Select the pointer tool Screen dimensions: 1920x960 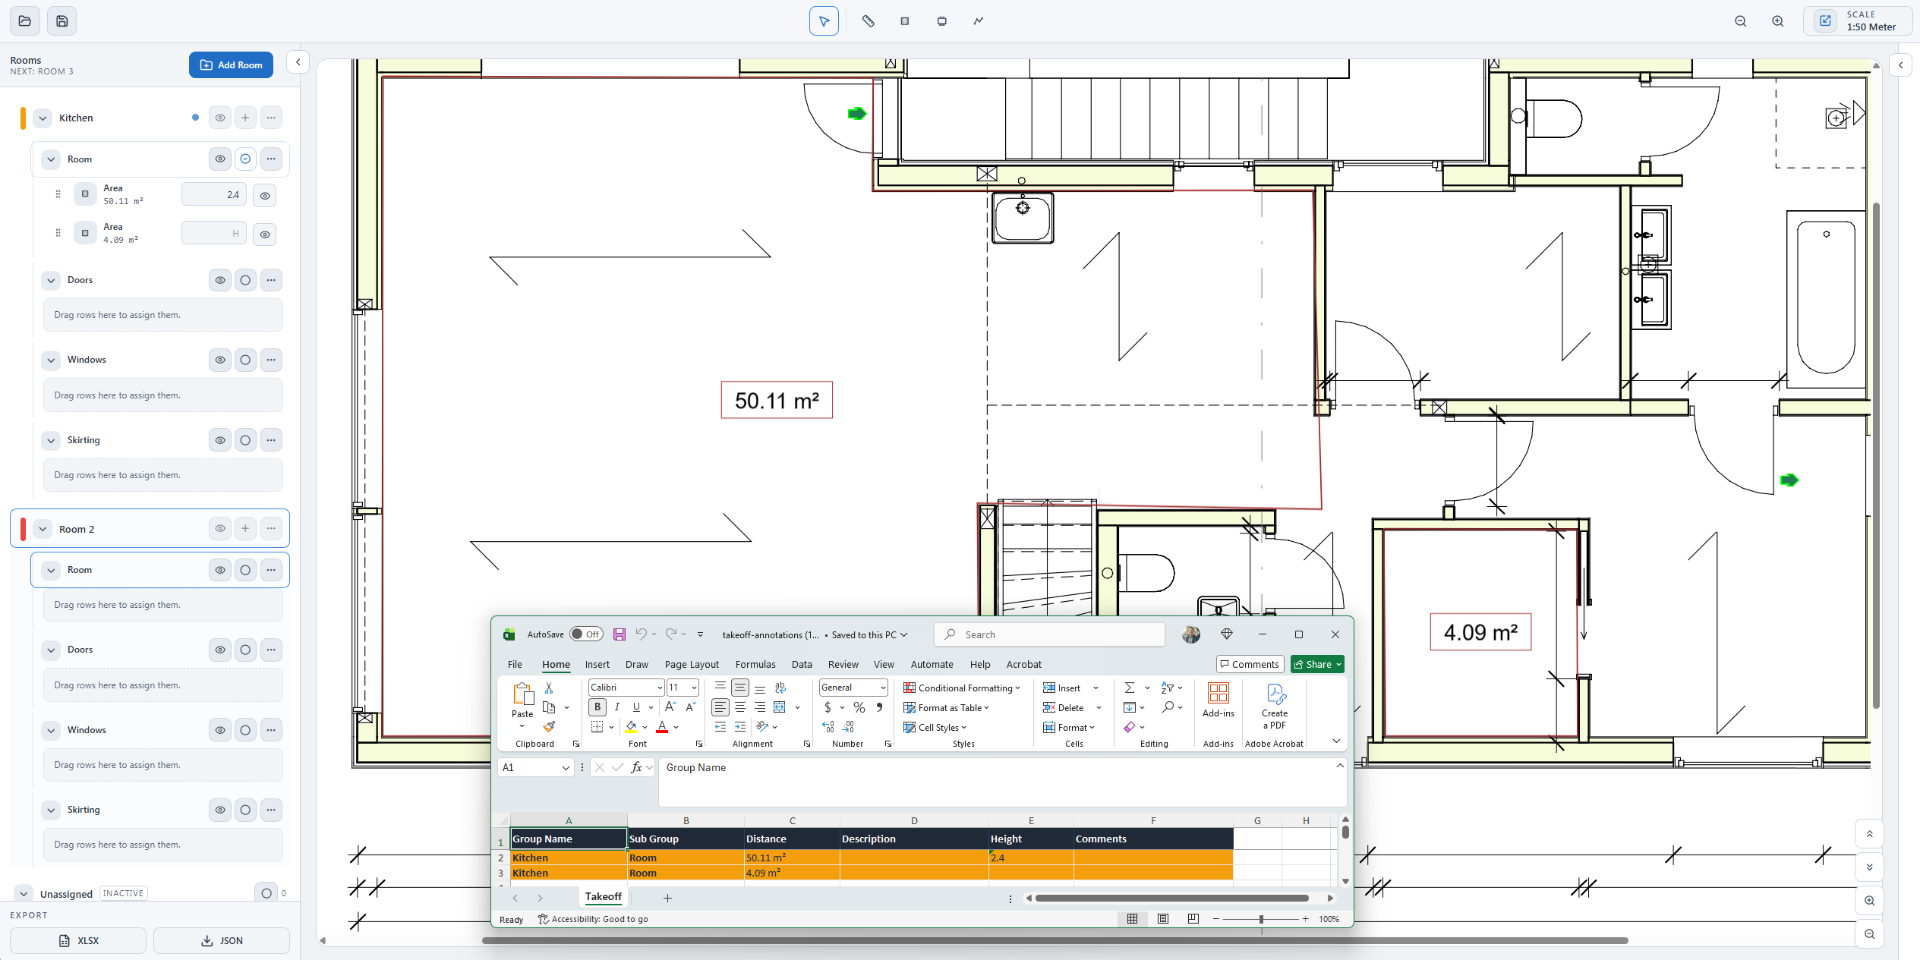click(x=824, y=21)
